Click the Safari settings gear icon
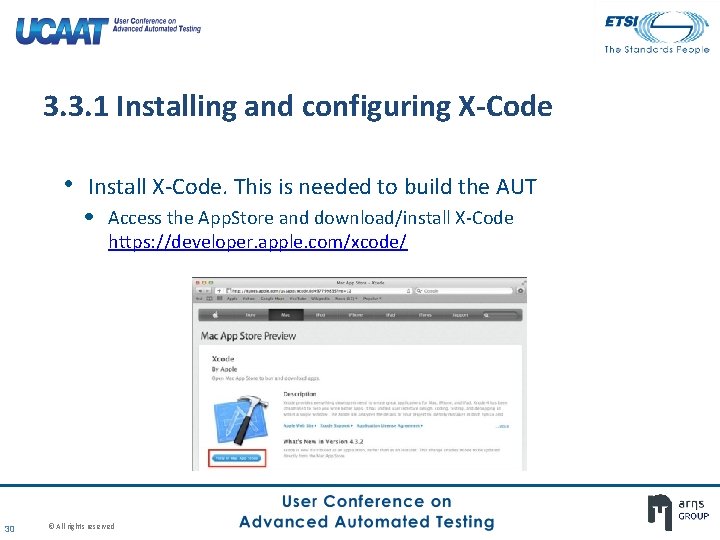720x540 pixels. (520, 291)
